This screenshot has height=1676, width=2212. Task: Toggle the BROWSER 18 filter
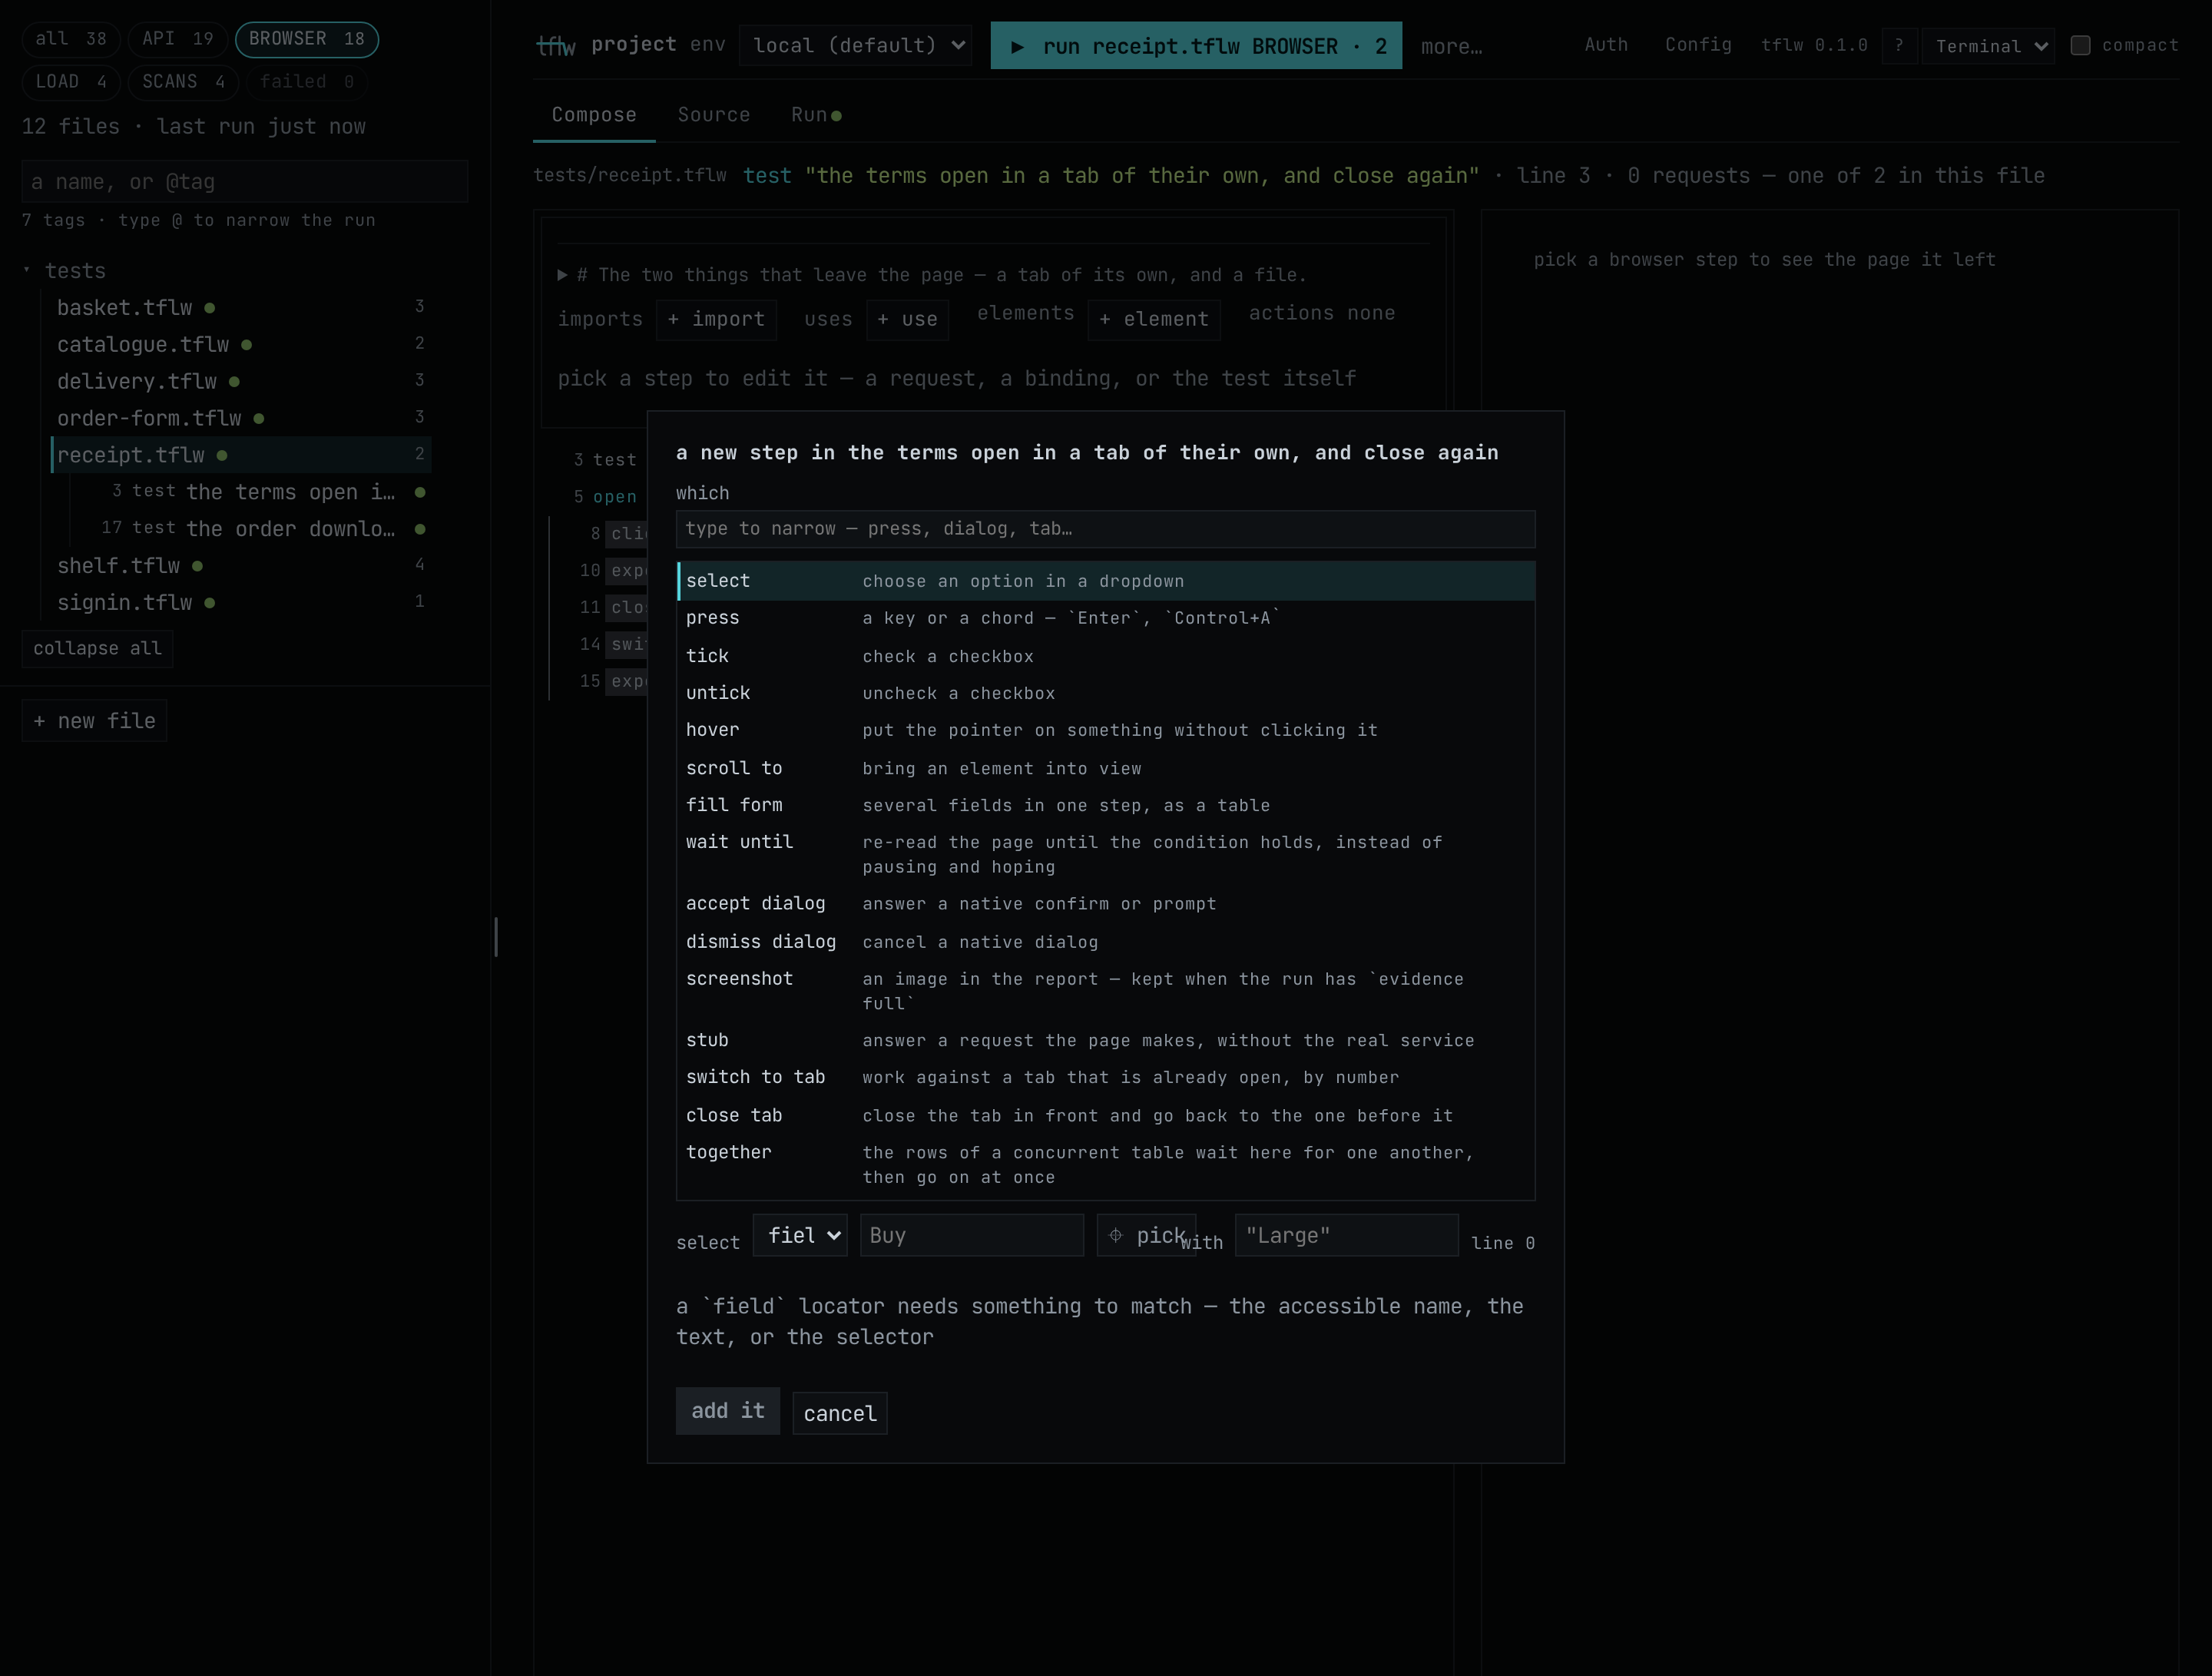307,39
